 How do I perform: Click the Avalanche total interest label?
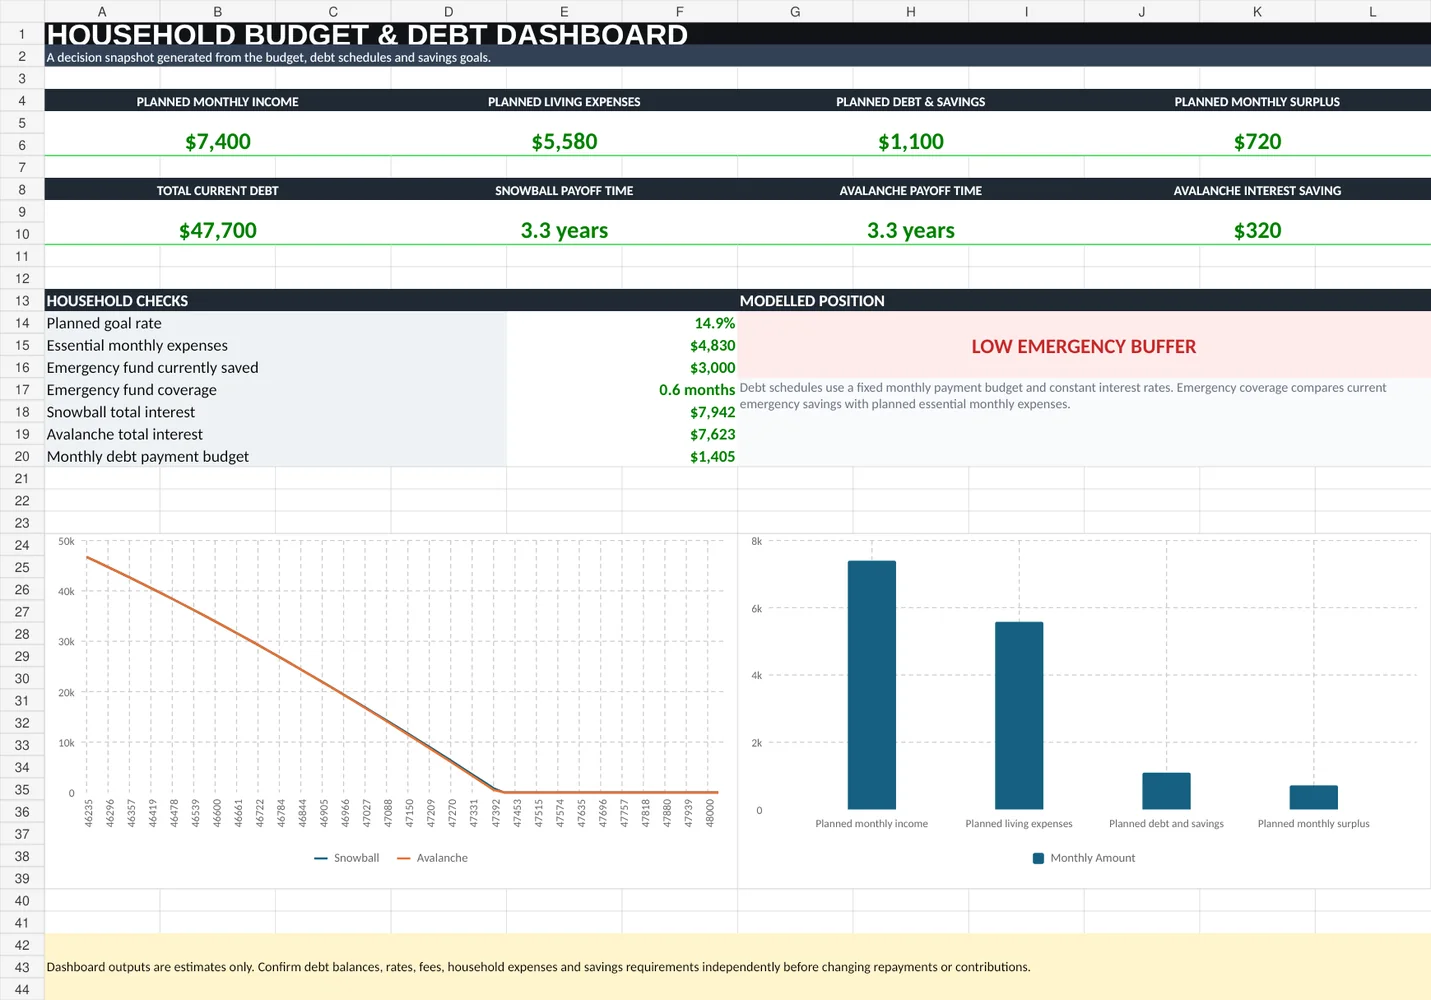(x=125, y=434)
